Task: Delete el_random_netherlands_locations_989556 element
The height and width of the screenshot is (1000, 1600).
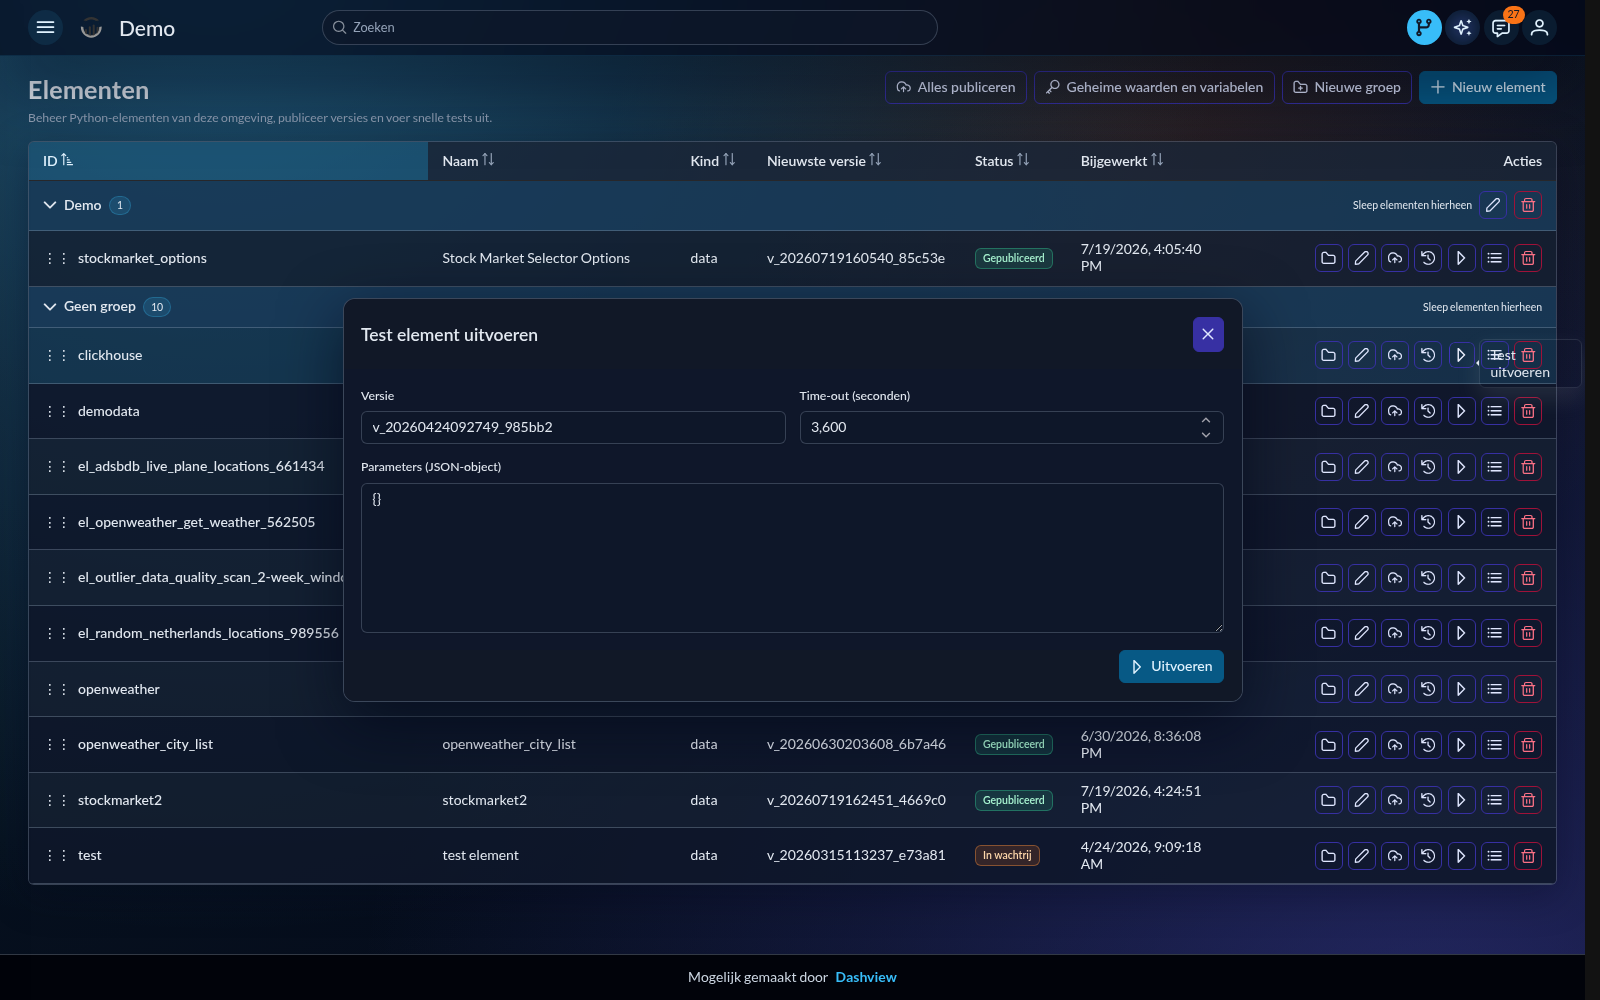Action: pos(1528,633)
